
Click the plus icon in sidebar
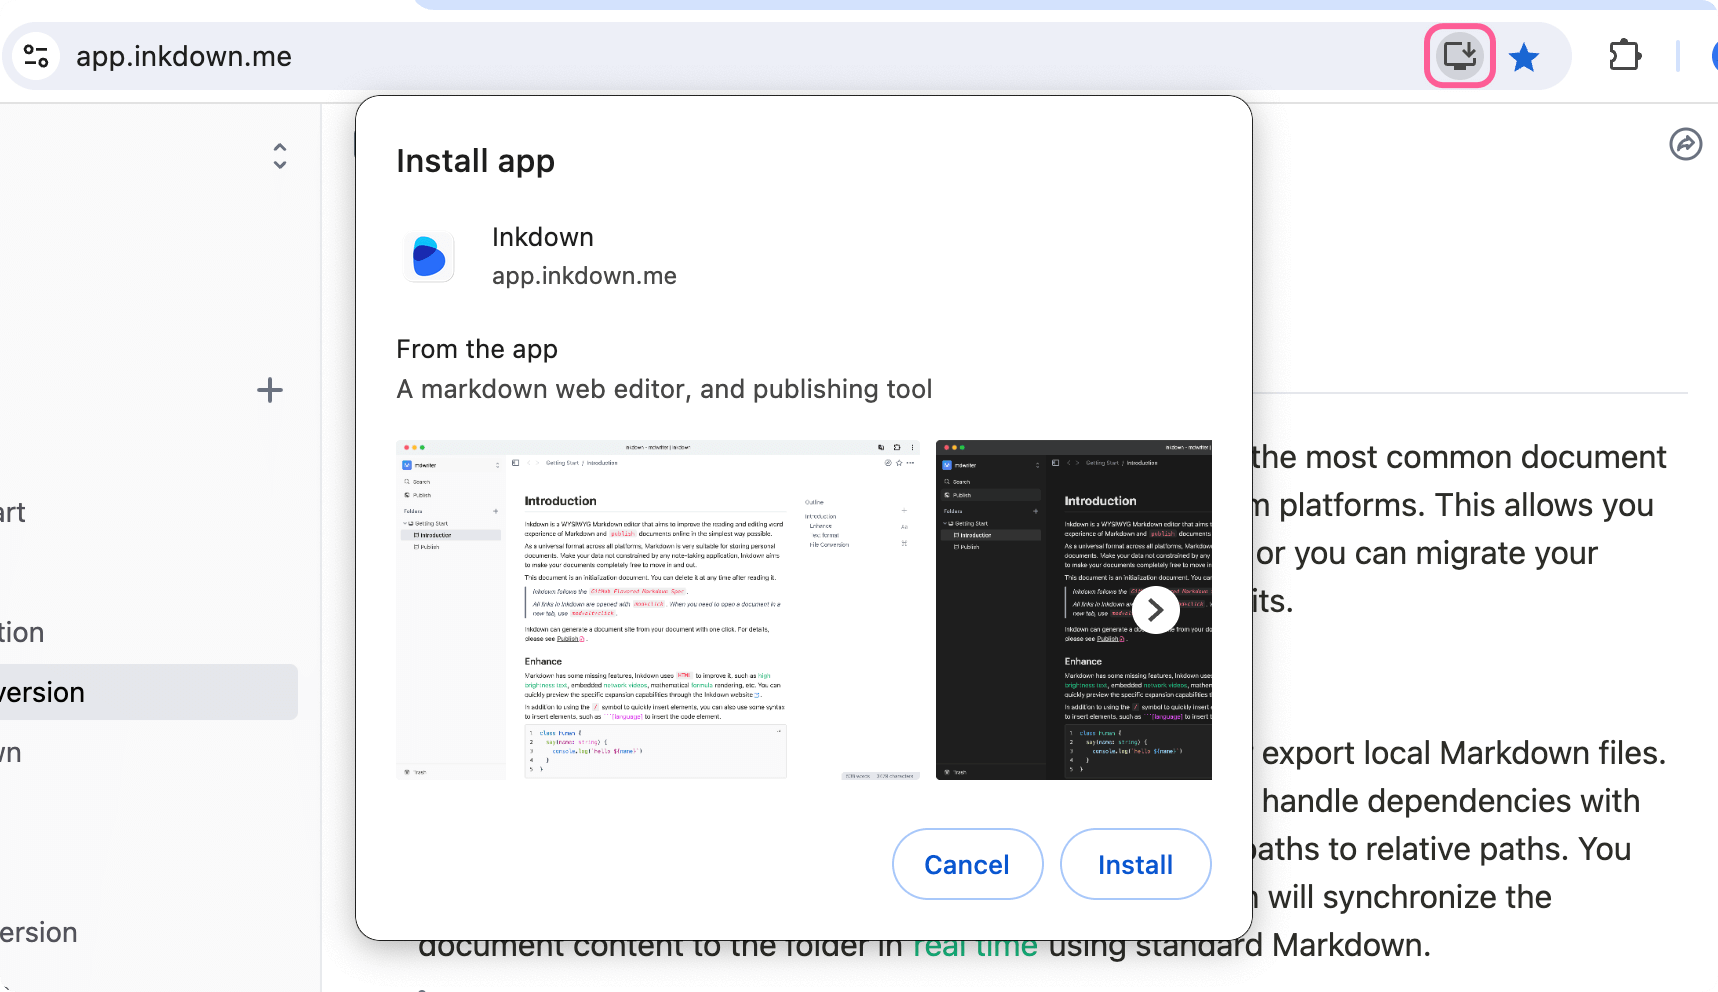click(x=270, y=390)
